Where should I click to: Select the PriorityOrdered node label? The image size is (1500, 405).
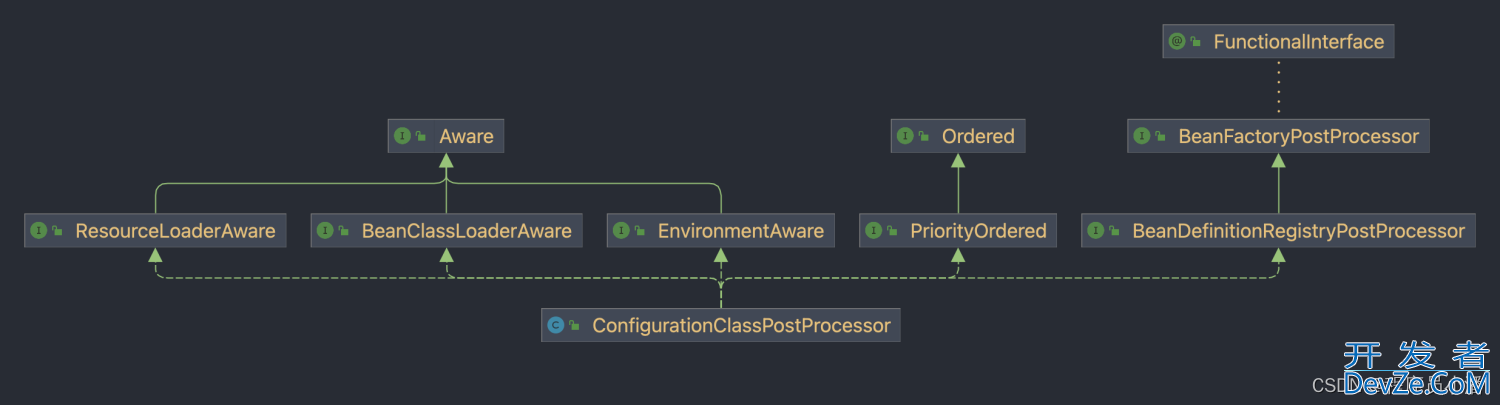pos(978,231)
